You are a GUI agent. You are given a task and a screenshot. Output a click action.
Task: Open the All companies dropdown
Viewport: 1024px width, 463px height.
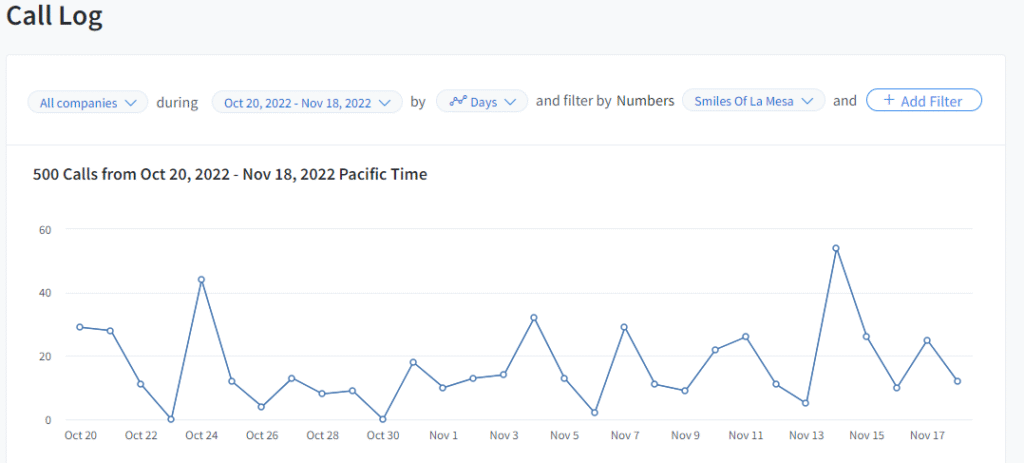click(88, 102)
